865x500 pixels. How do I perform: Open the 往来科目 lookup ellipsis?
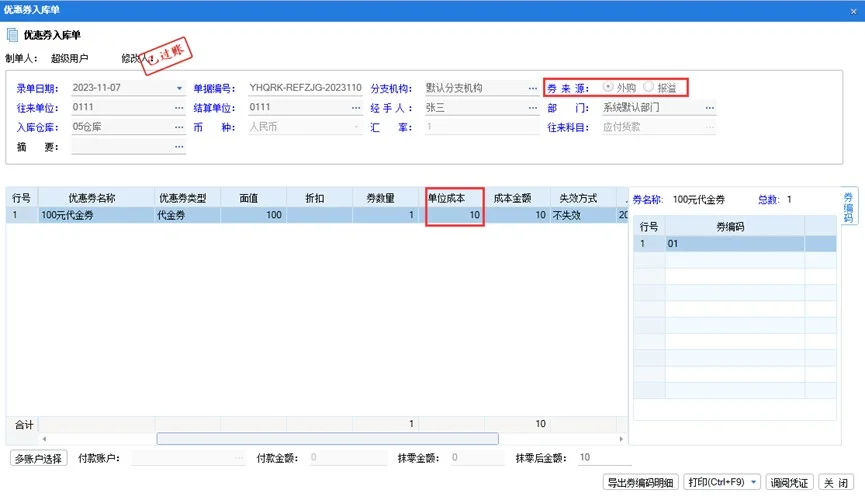(709, 127)
